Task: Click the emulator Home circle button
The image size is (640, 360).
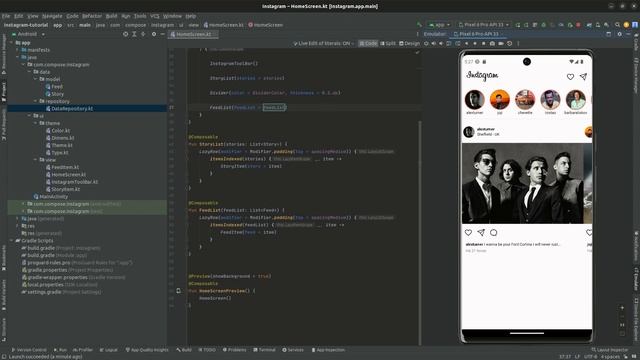Action: coord(475,43)
